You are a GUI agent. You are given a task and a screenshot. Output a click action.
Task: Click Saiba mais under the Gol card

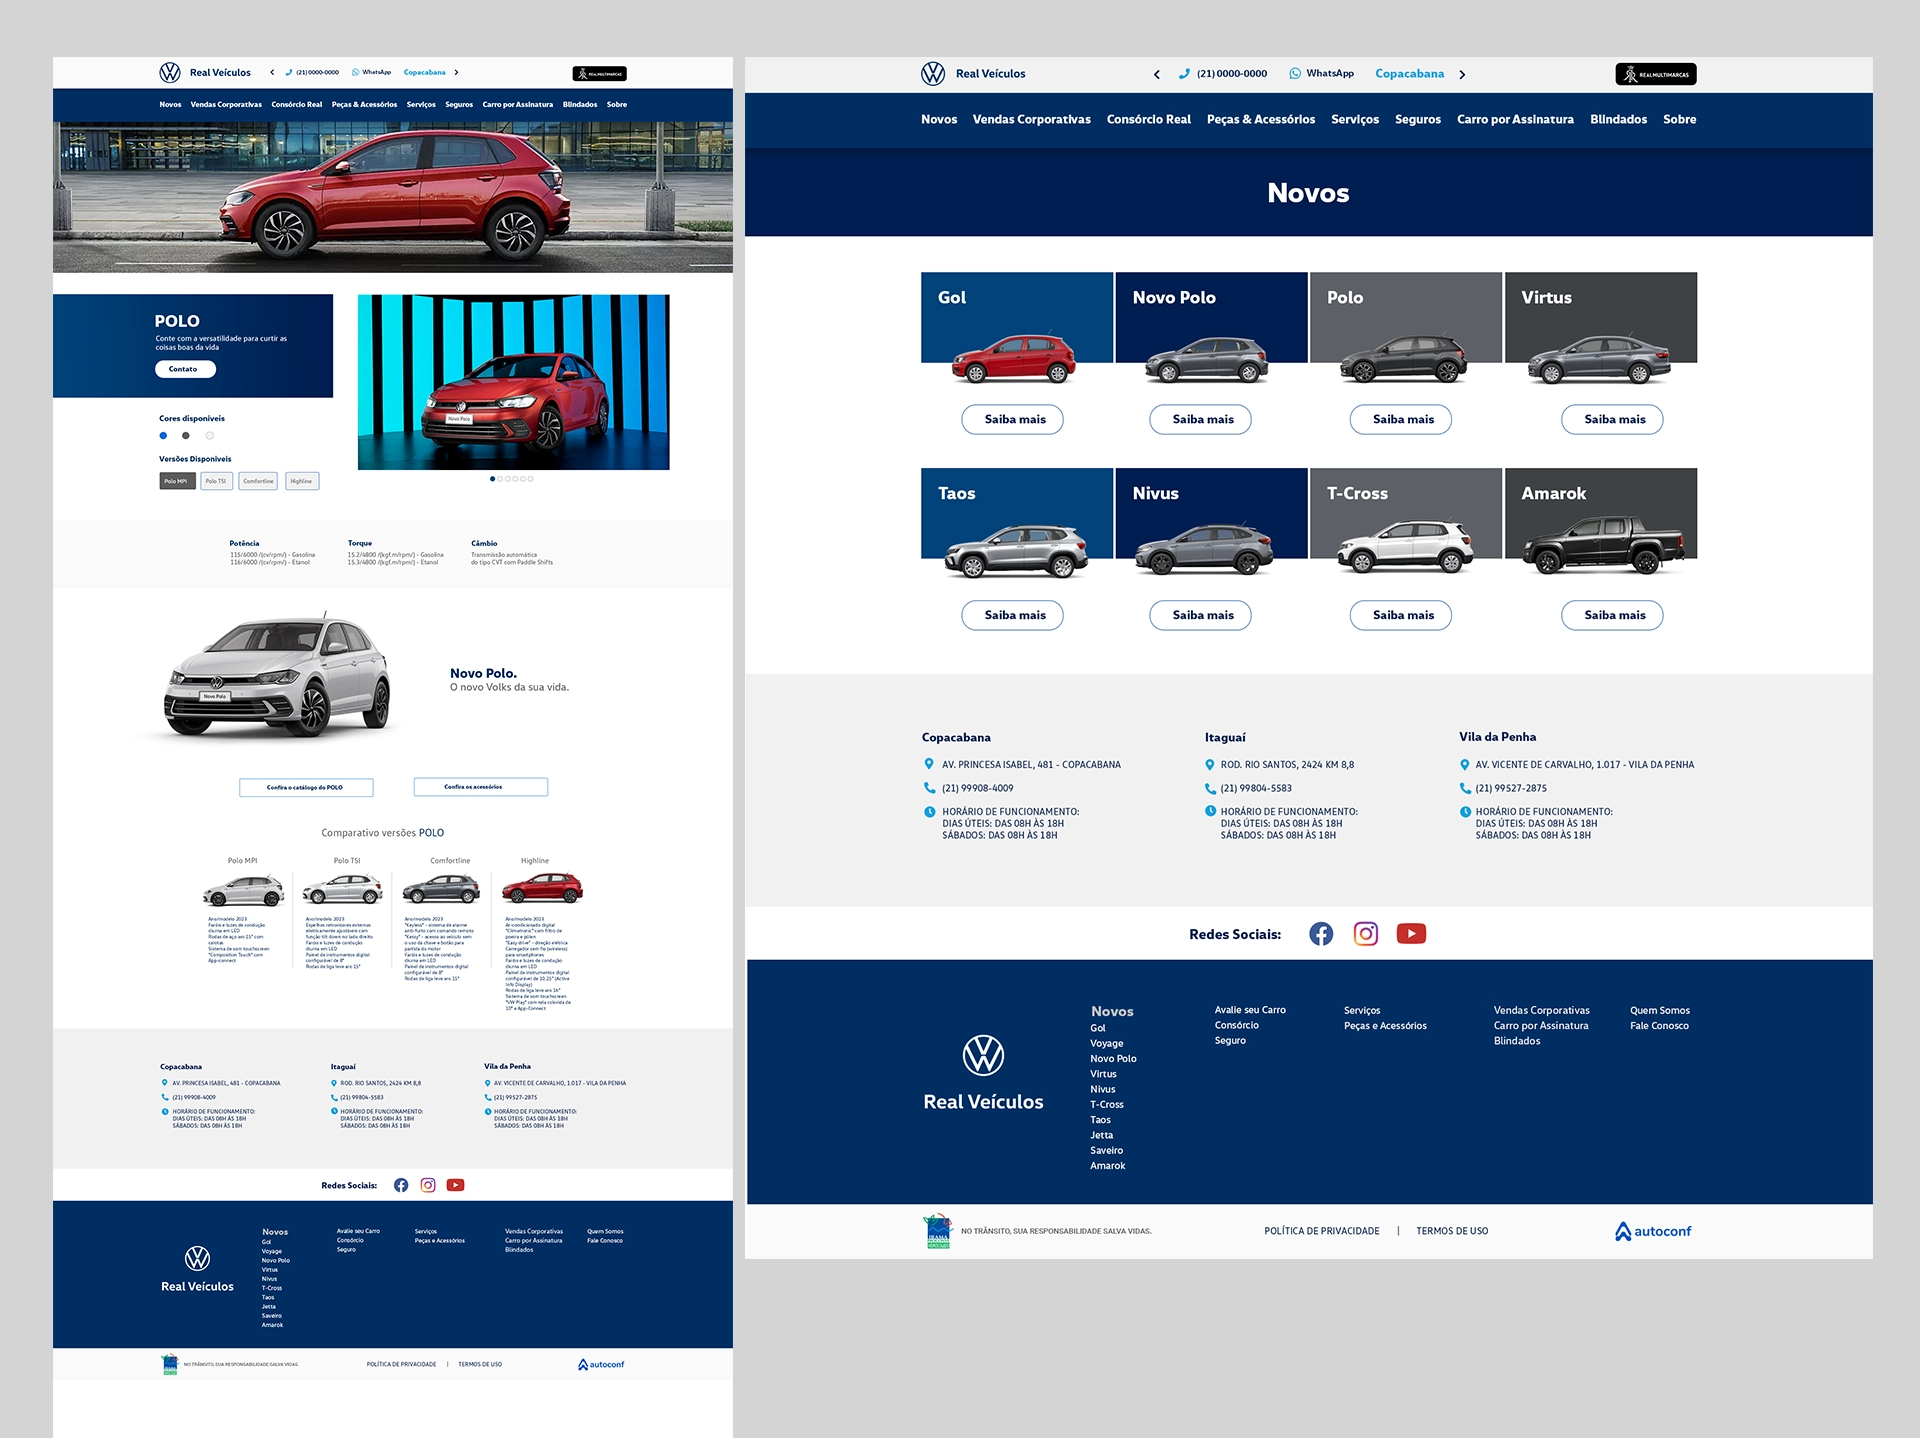pyautogui.click(x=1013, y=420)
